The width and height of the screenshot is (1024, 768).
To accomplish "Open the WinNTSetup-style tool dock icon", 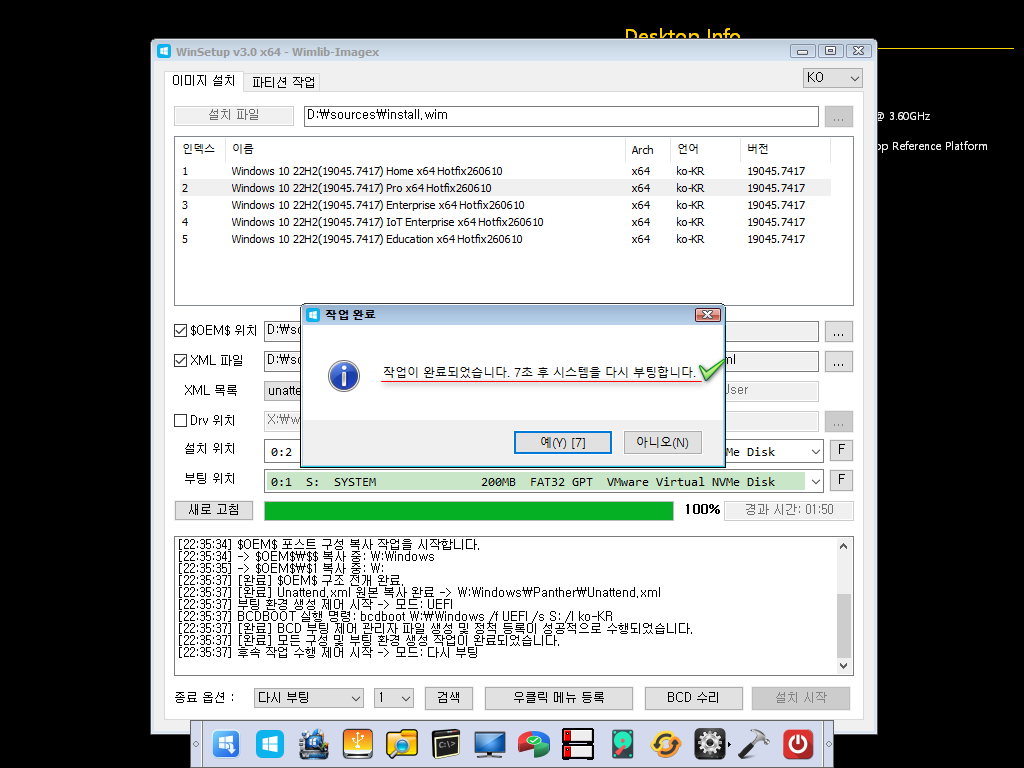I will click(313, 743).
